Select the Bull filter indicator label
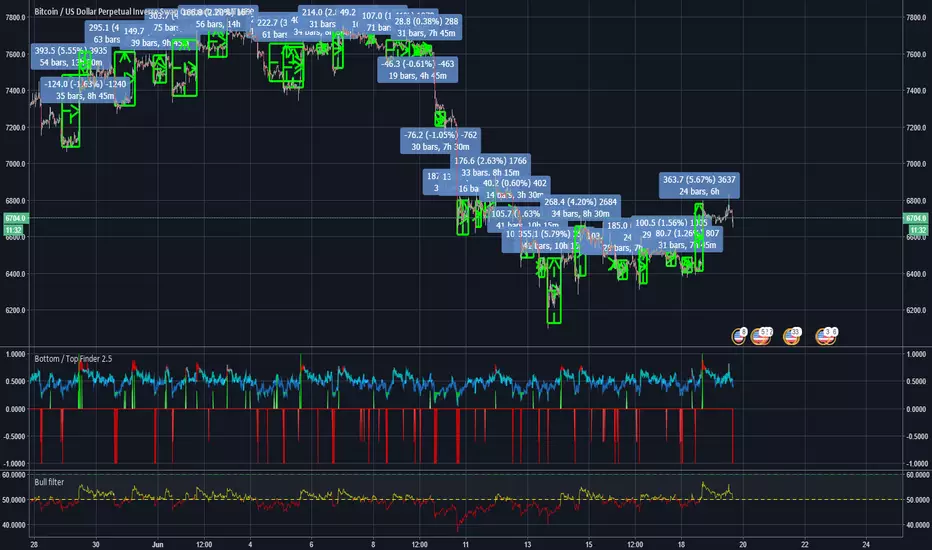The width and height of the screenshot is (932, 550). coord(49,482)
